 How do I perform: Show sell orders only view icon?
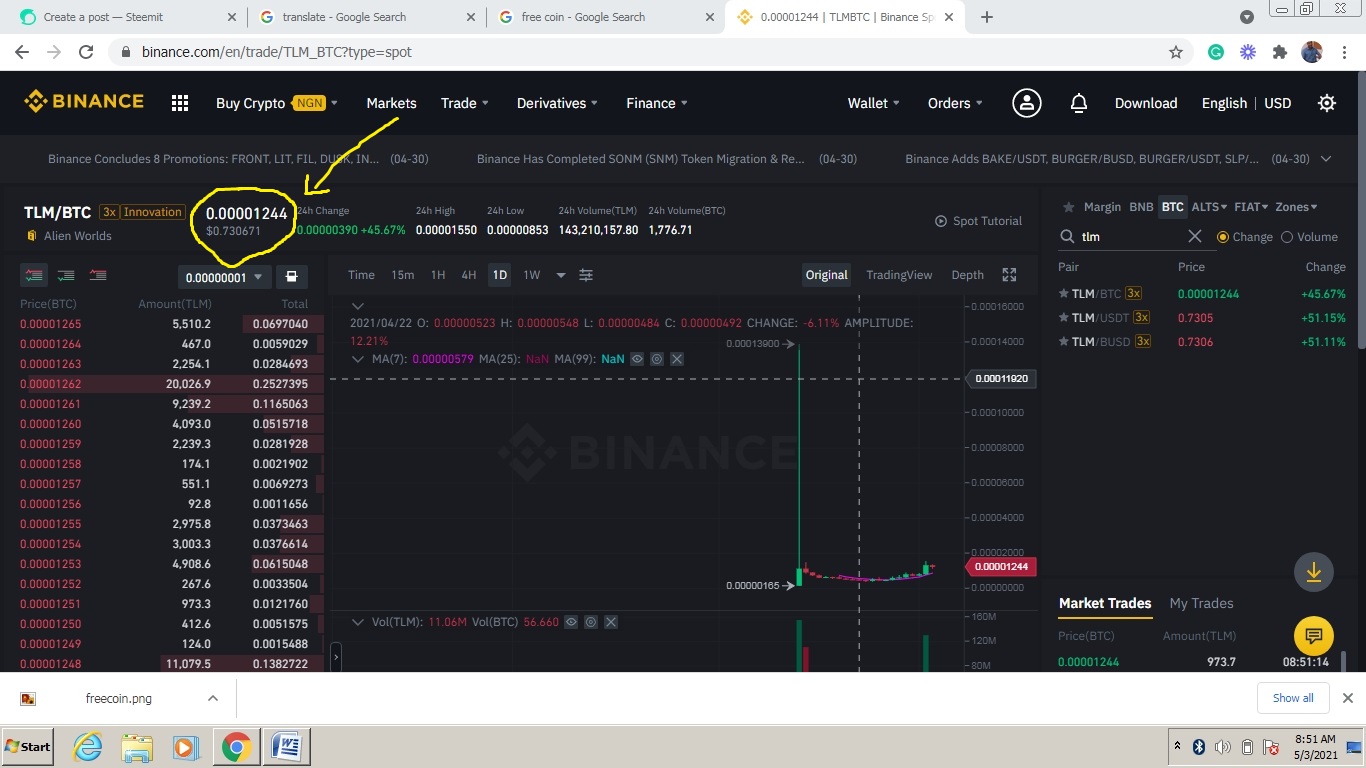(98, 276)
